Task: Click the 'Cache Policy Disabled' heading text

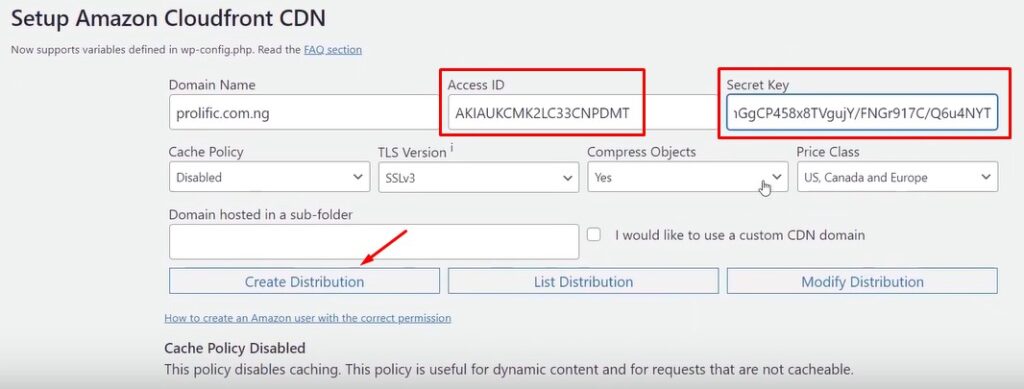Action: tap(234, 348)
